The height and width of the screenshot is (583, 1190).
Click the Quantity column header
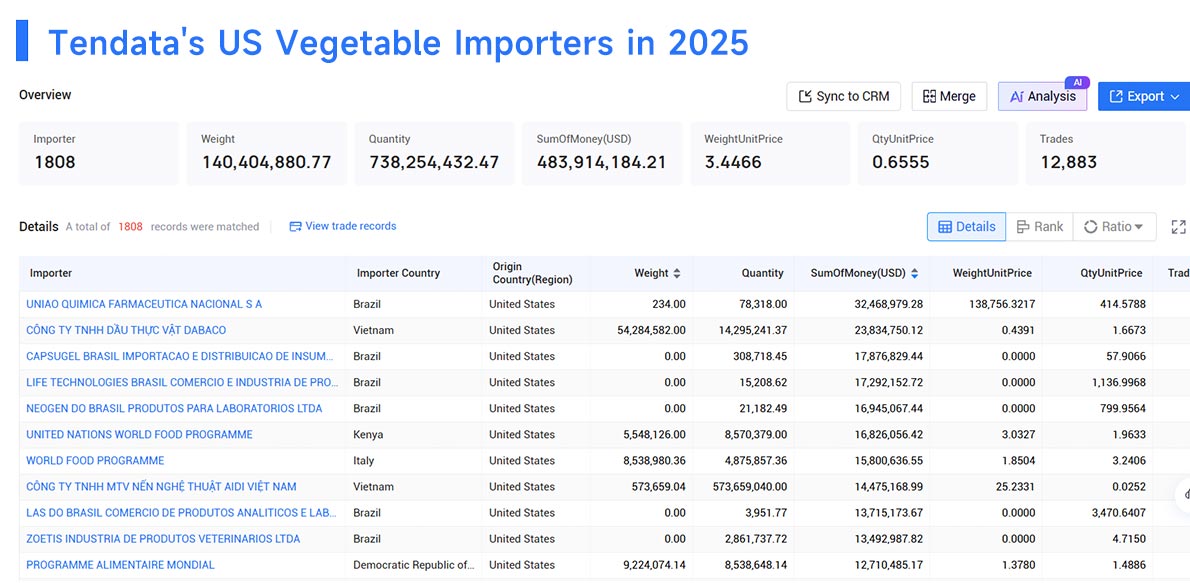point(762,273)
